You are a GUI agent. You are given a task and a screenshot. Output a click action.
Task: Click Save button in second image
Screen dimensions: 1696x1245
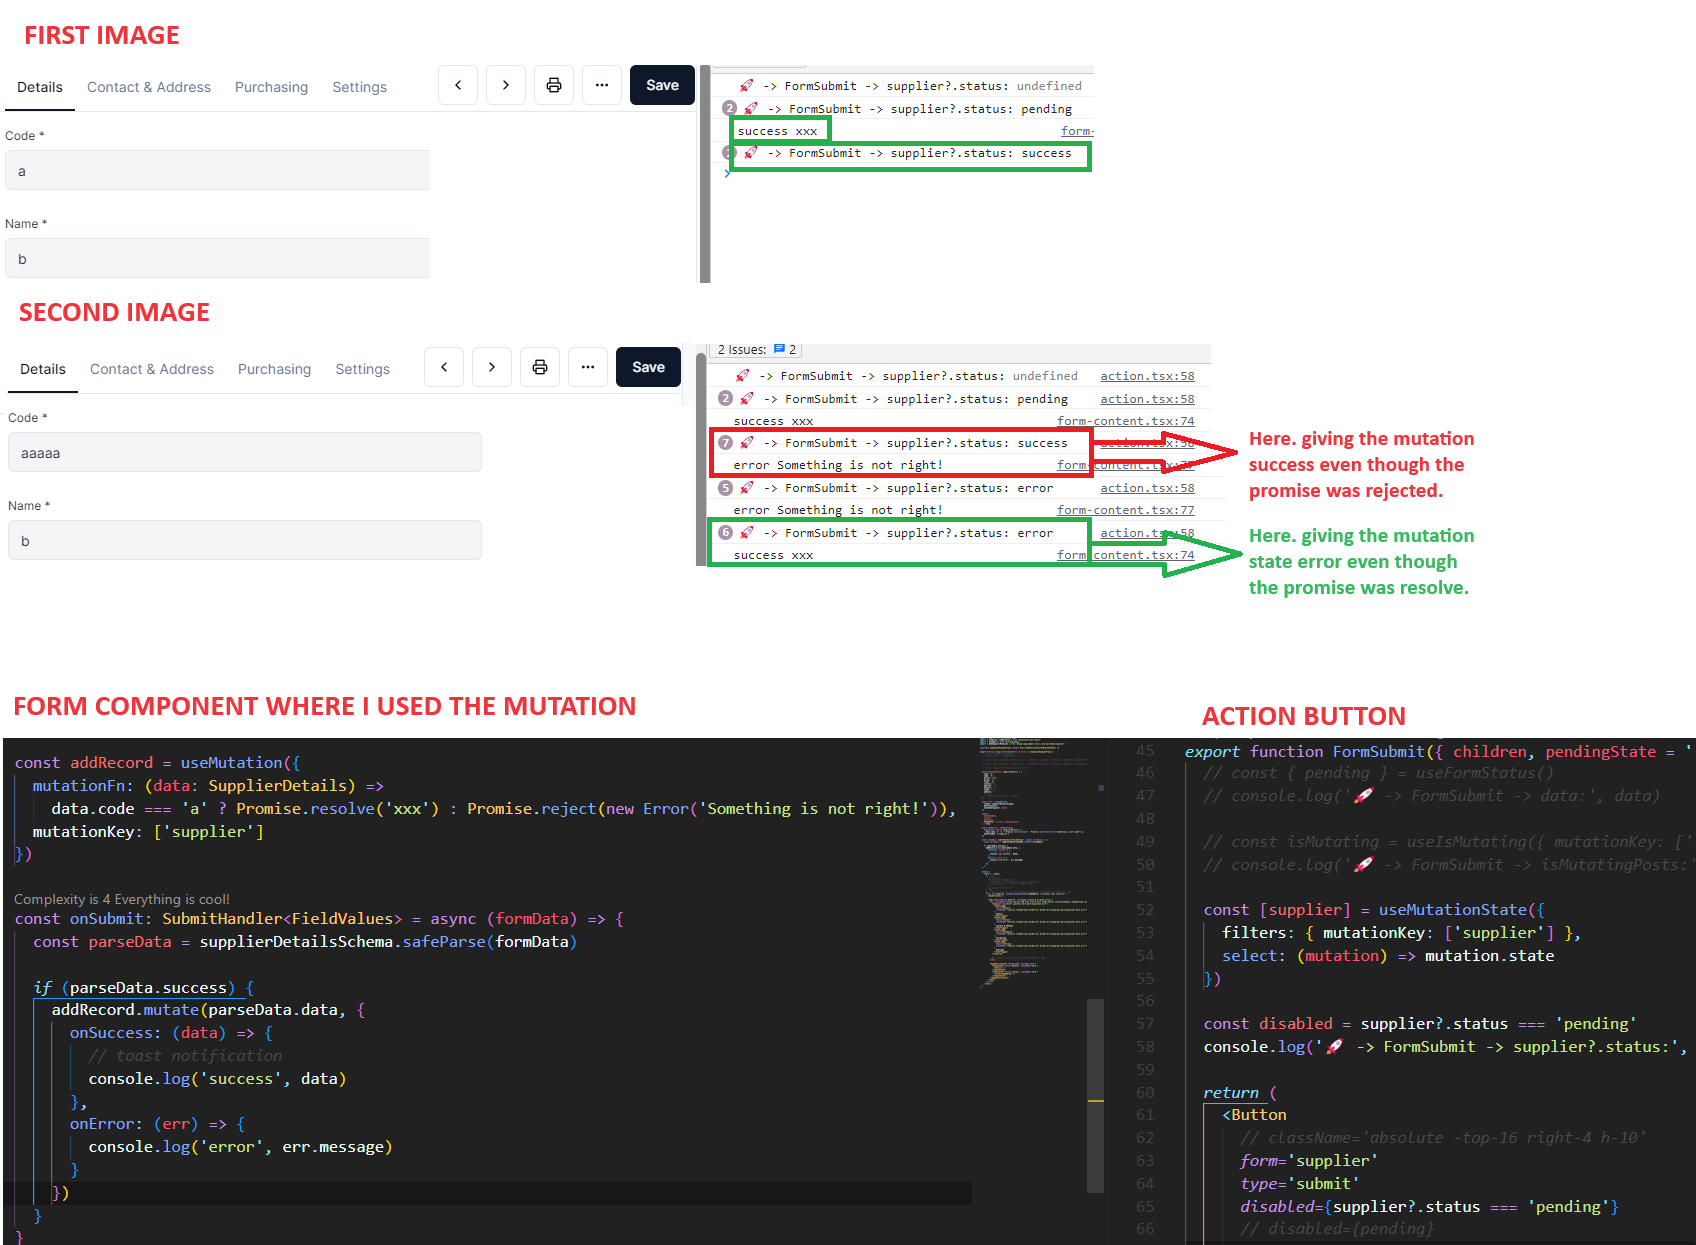click(648, 367)
